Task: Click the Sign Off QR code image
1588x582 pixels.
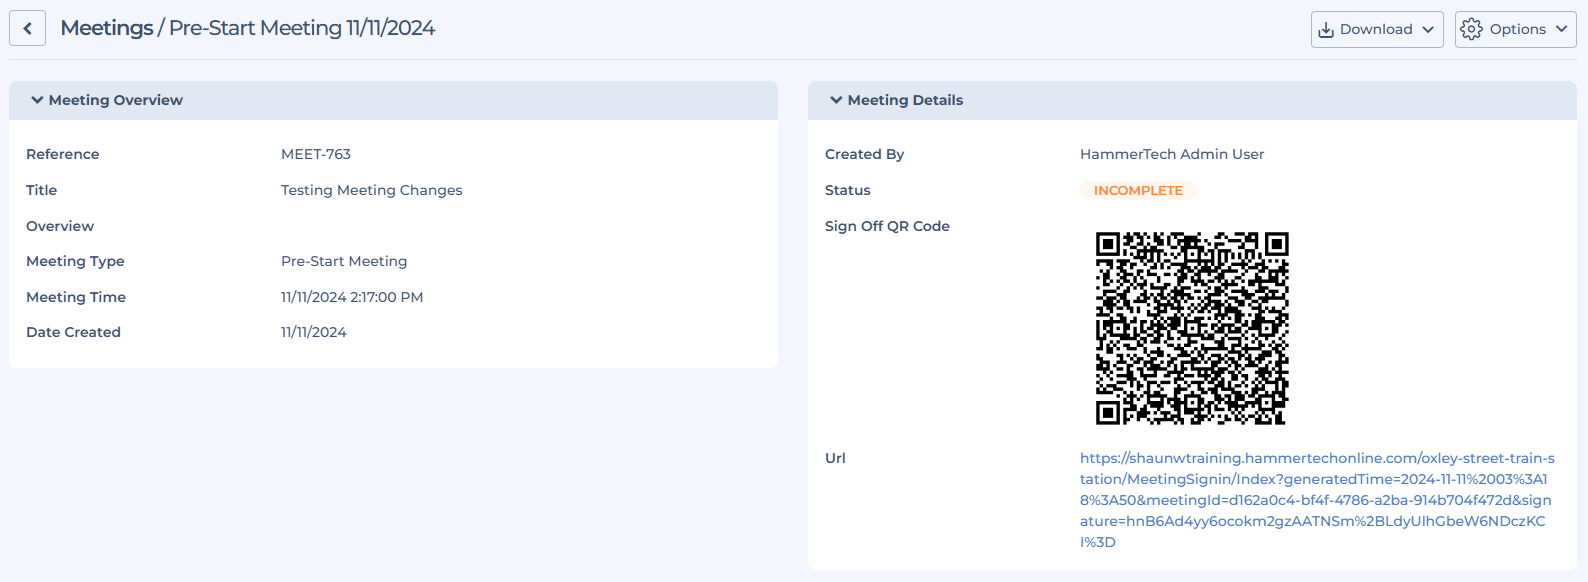Action: click(1191, 328)
